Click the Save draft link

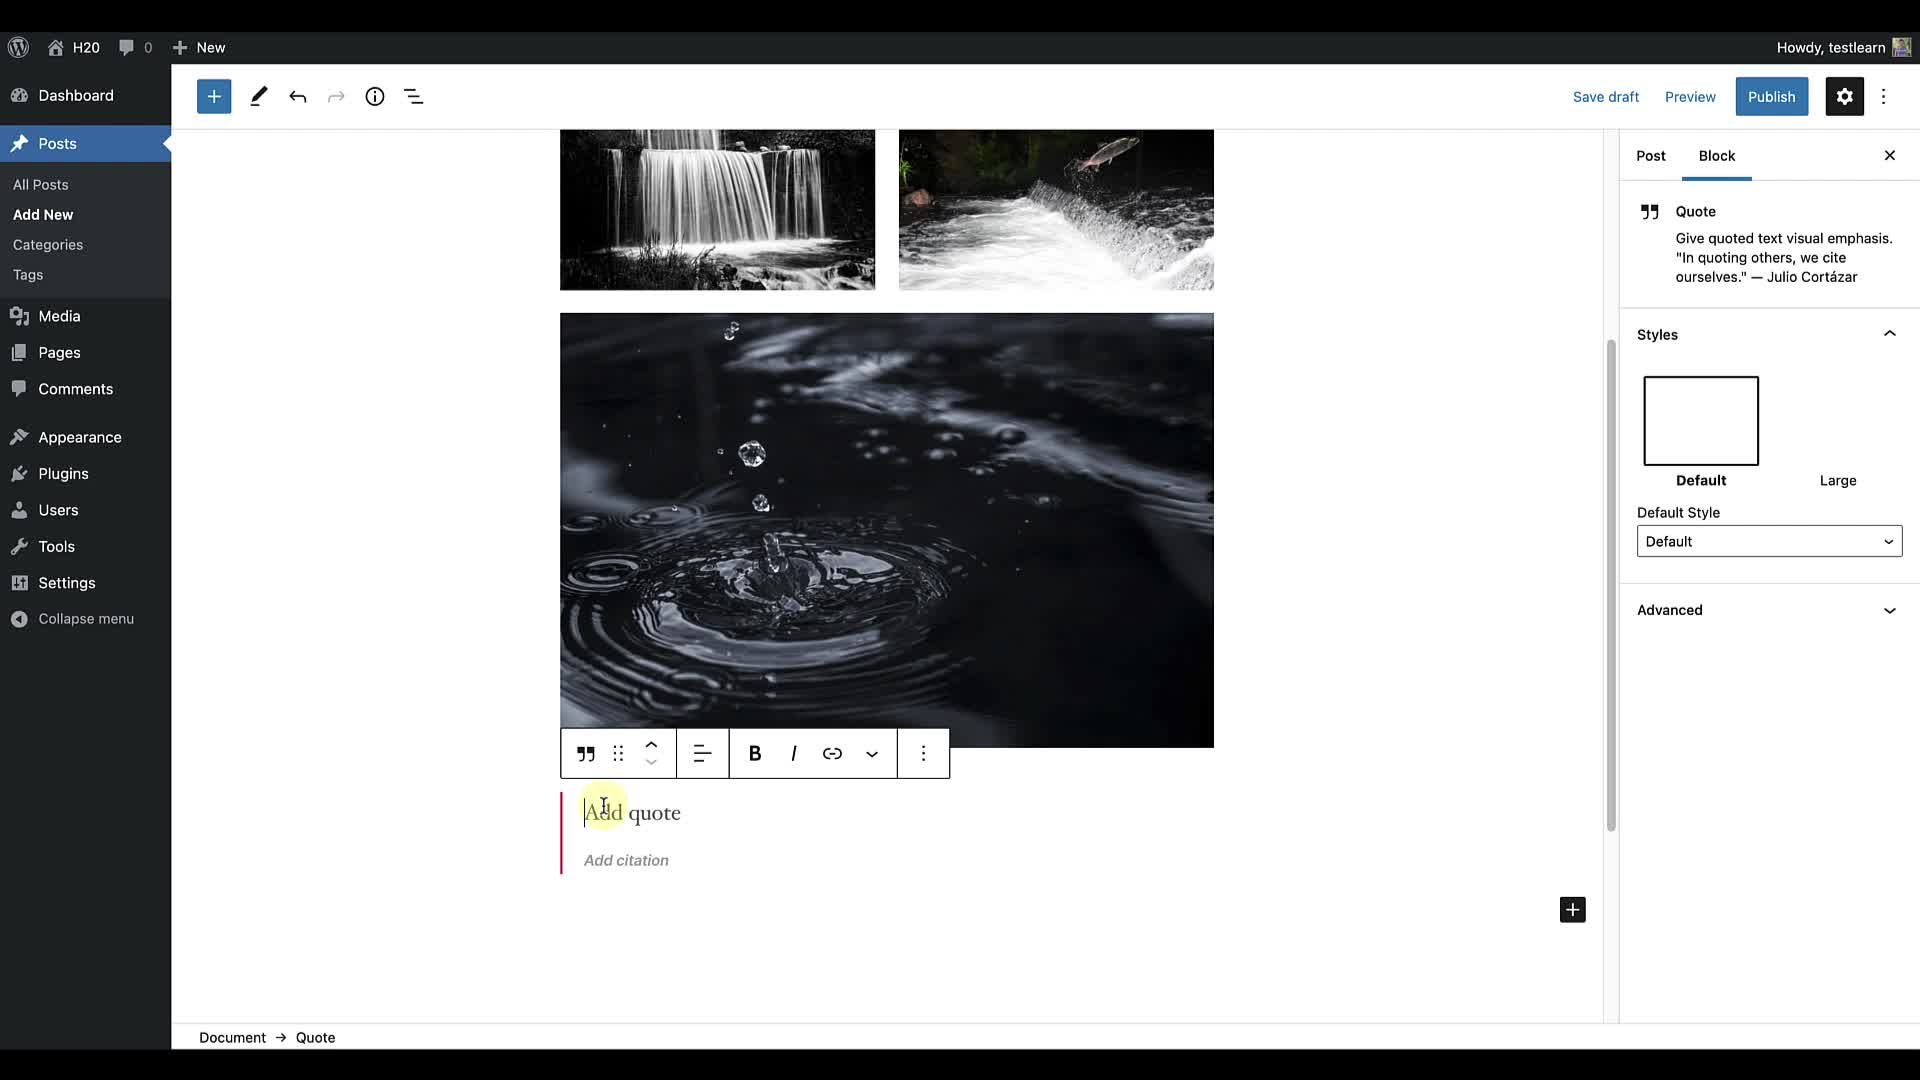click(1605, 97)
